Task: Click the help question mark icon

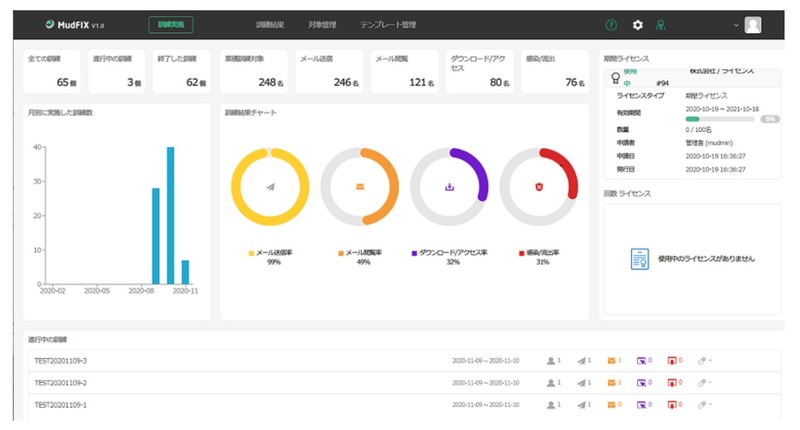Action: pos(612,24)
